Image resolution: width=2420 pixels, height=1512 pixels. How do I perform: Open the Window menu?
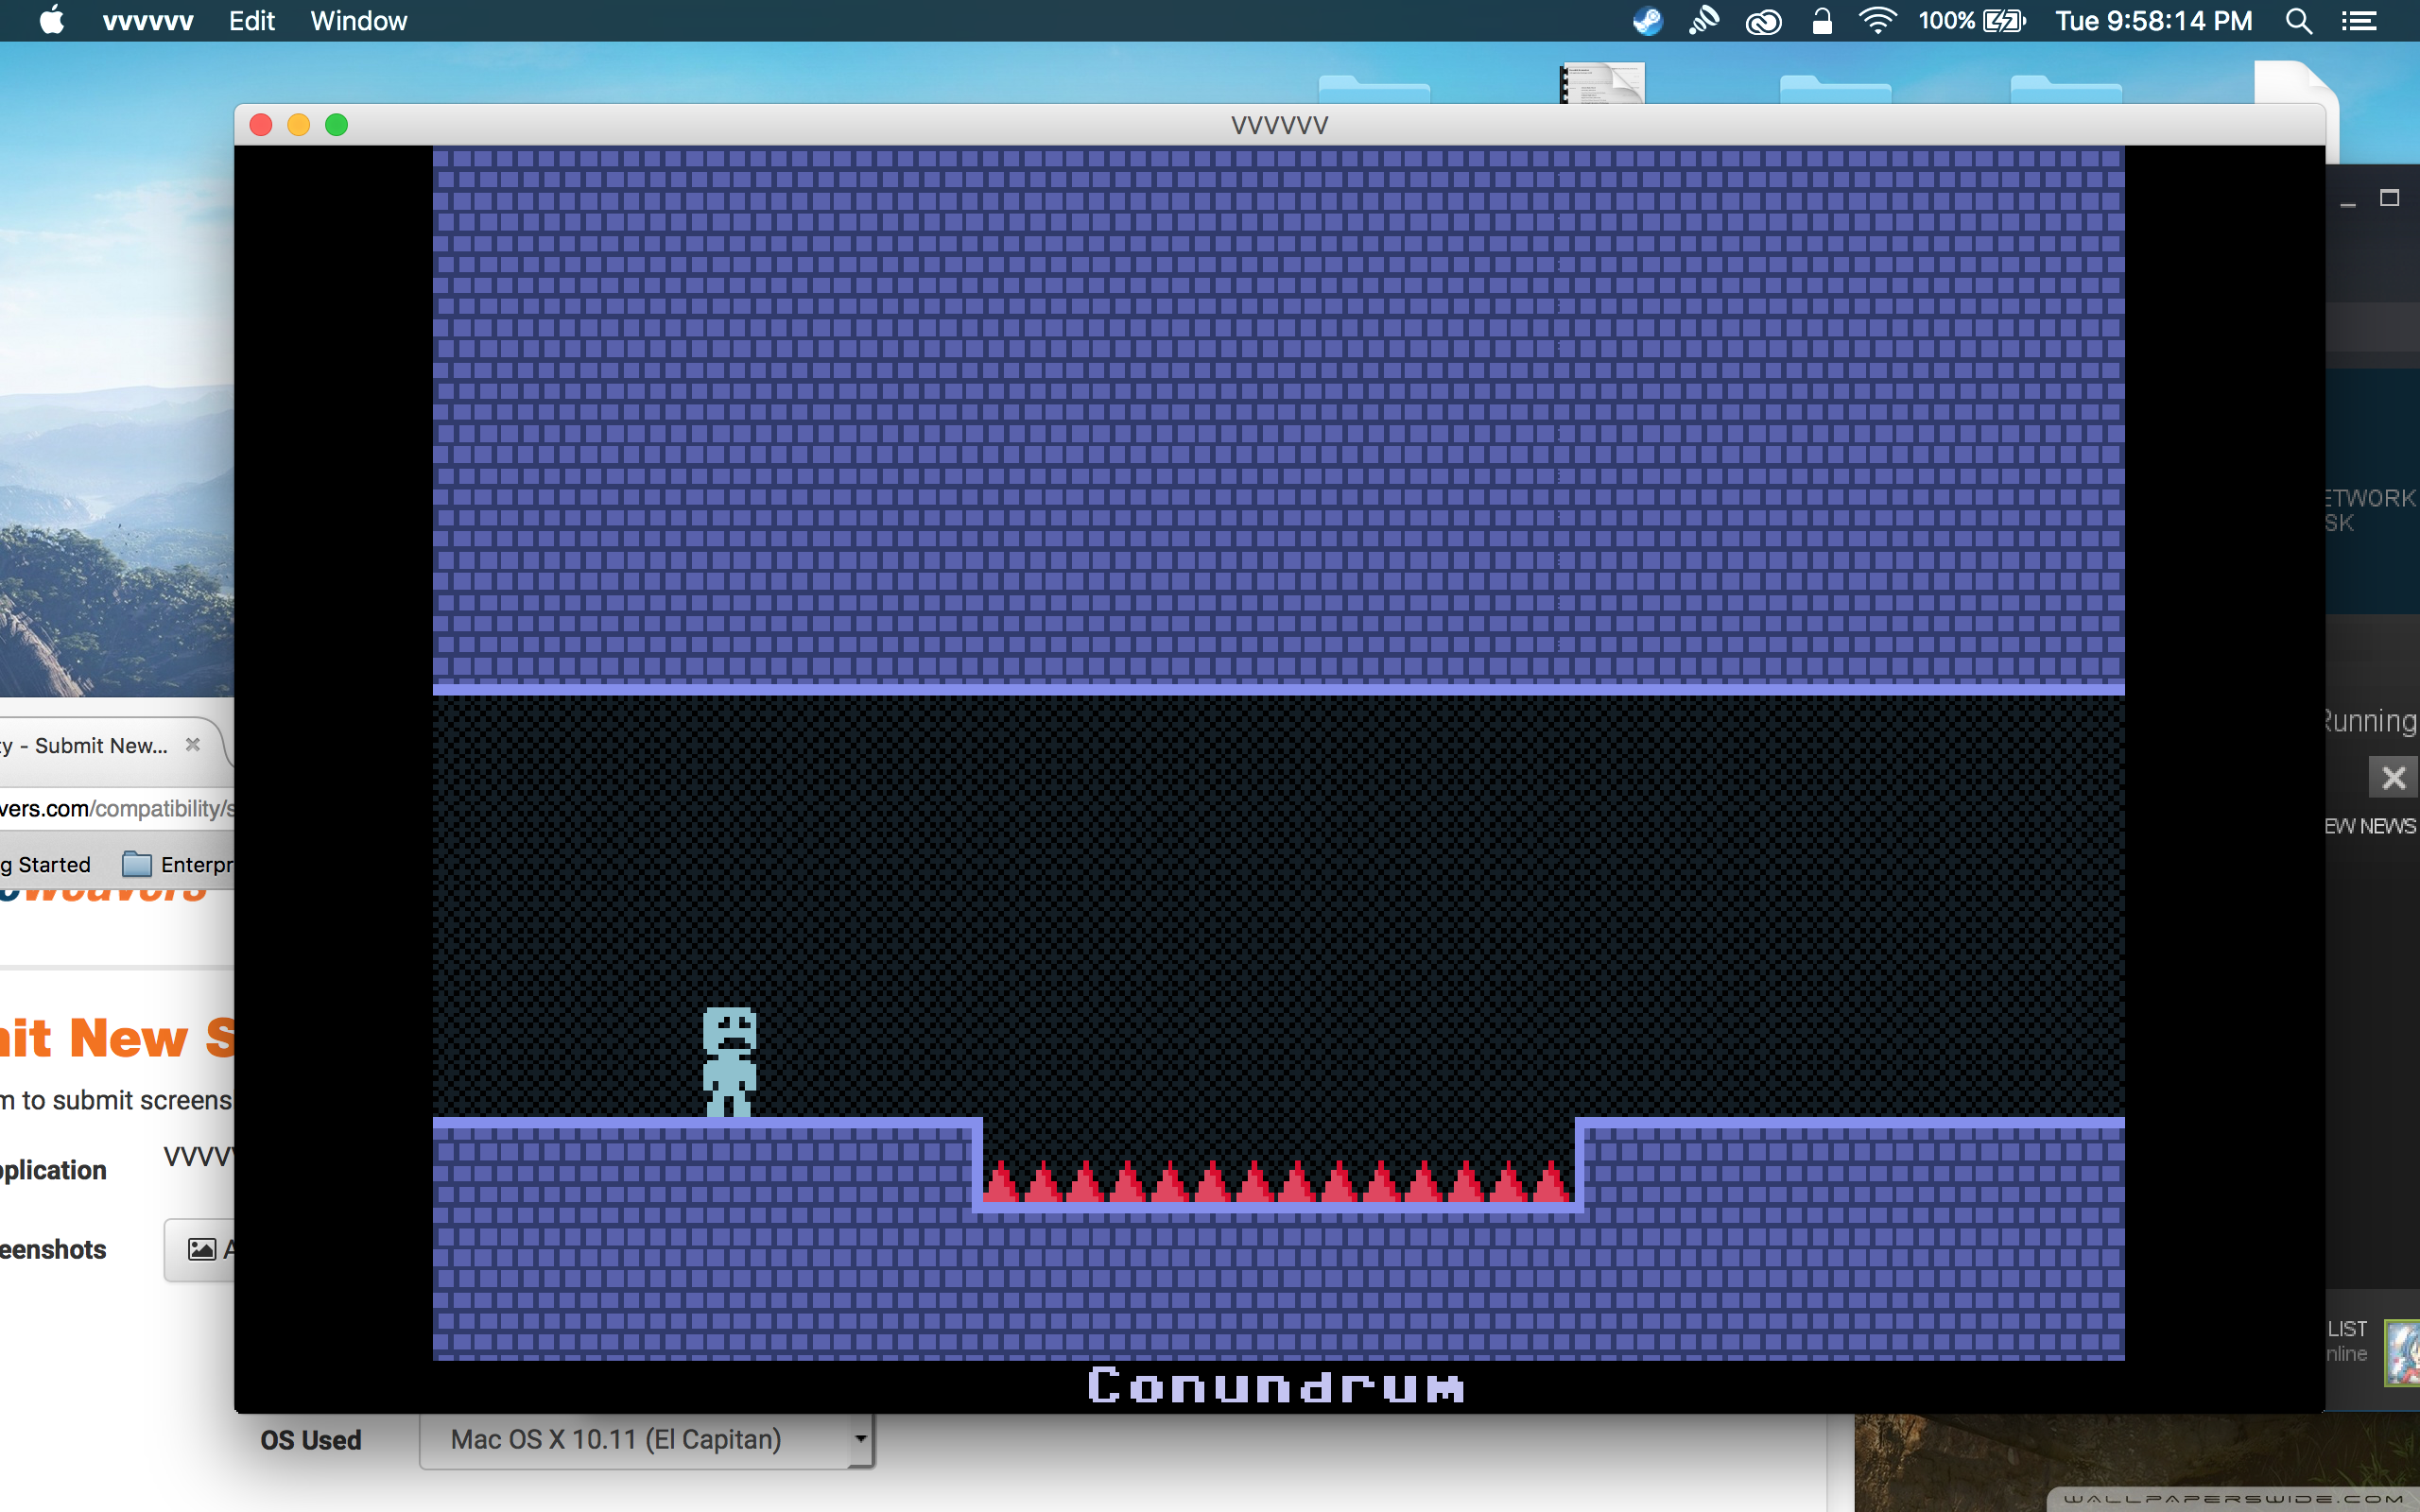[x=358, y=21]
